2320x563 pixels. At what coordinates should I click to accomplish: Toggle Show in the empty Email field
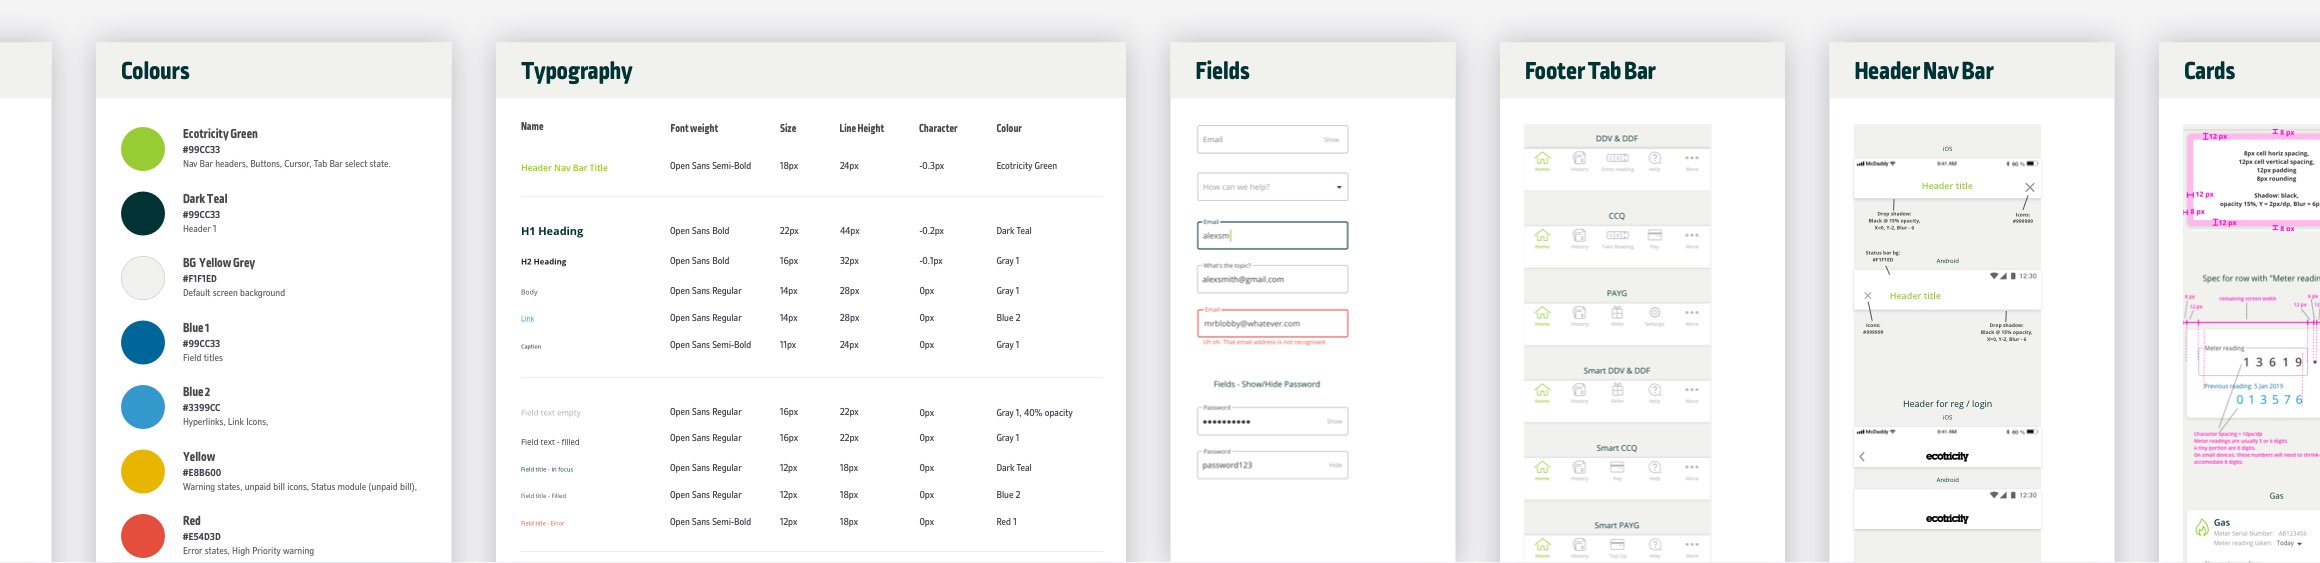[1331, 140]
